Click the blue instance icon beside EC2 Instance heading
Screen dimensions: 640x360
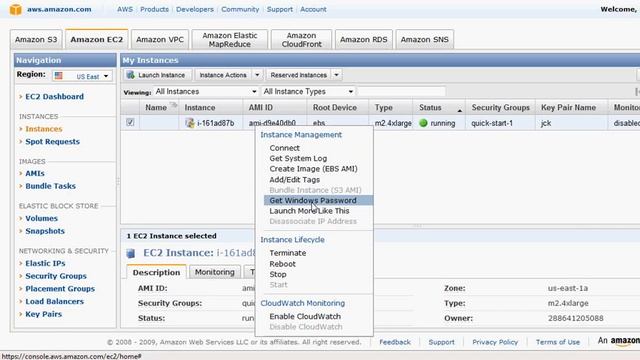point(131,253)
